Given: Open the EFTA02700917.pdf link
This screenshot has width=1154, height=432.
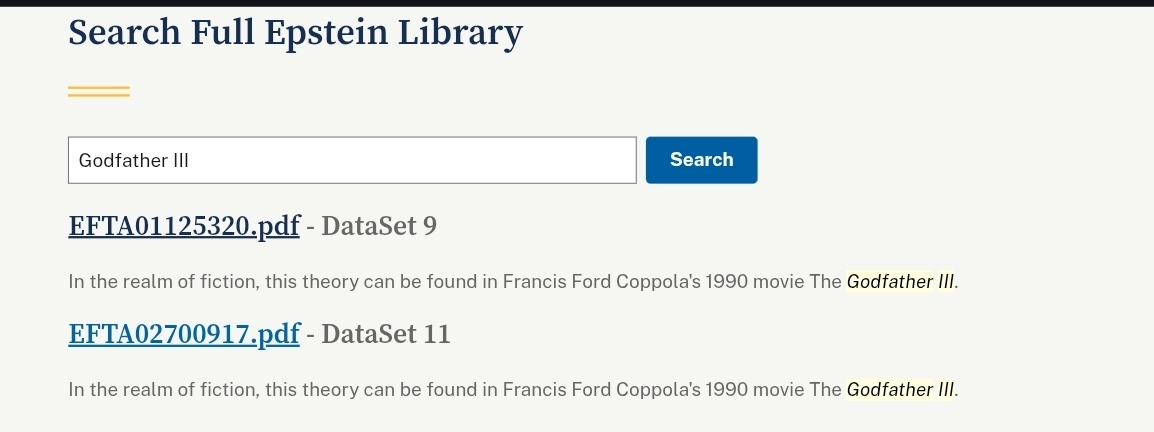Looking at the screenshot, I should click(x=184, y=334).
